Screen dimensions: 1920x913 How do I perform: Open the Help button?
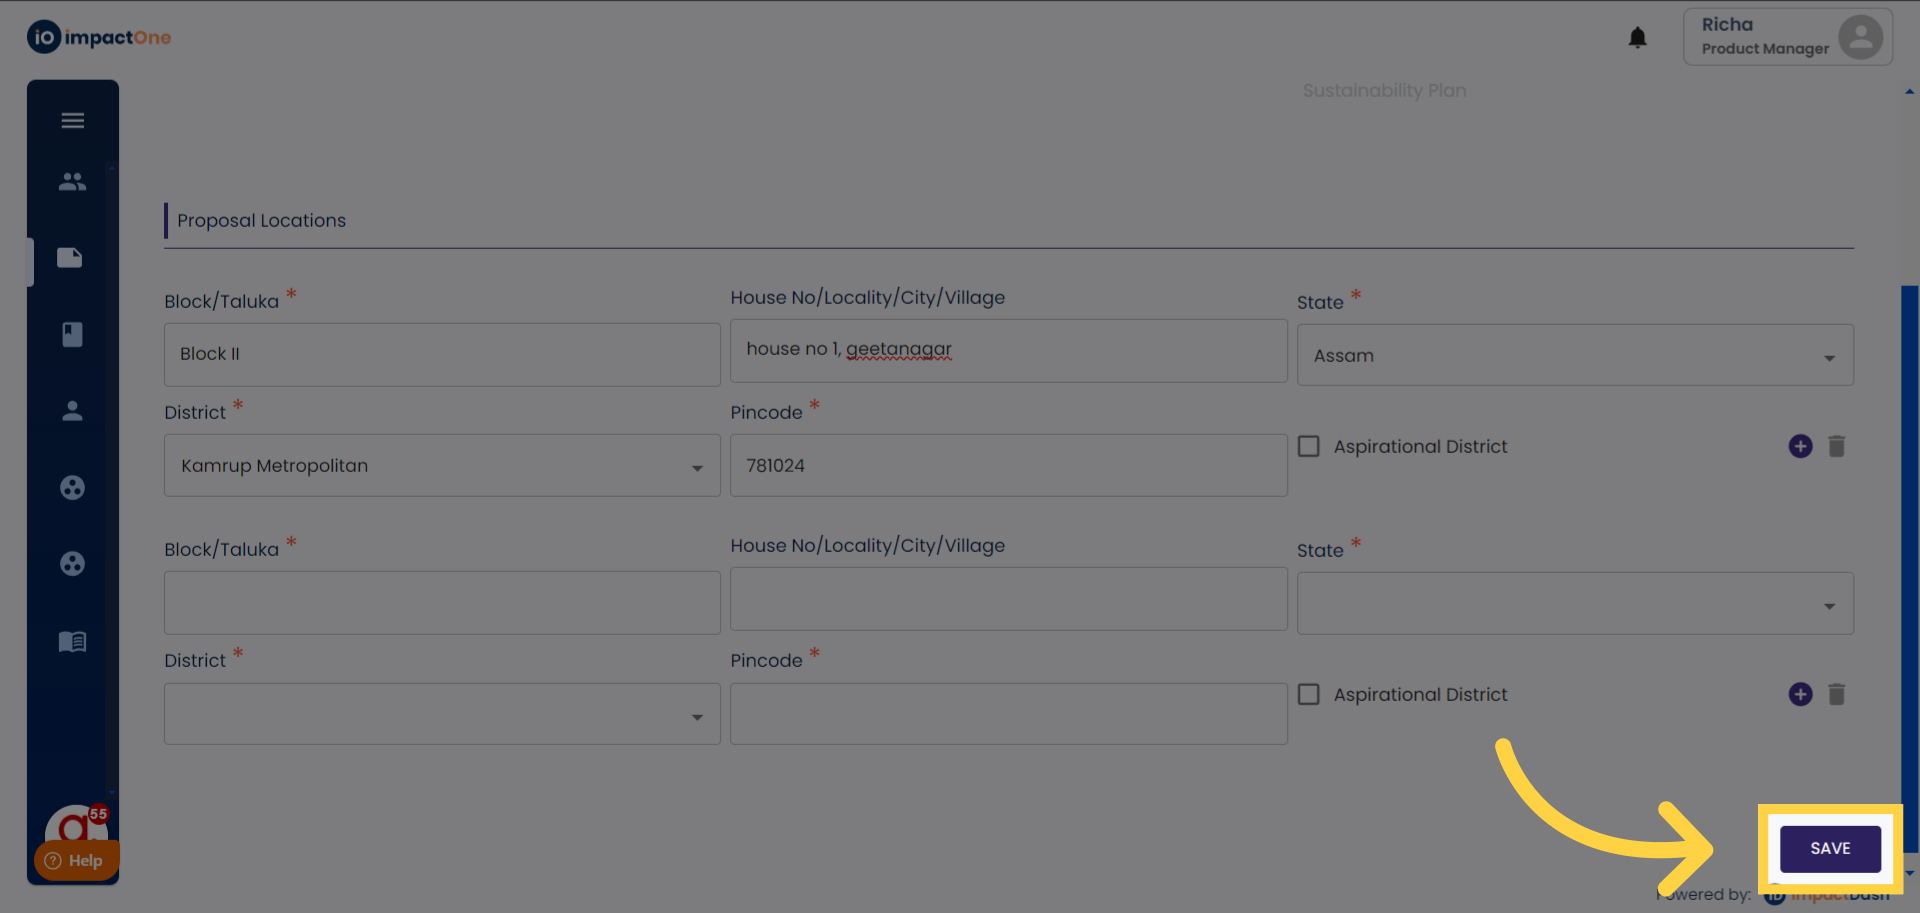pyautogui.click(x=75, y=861)
